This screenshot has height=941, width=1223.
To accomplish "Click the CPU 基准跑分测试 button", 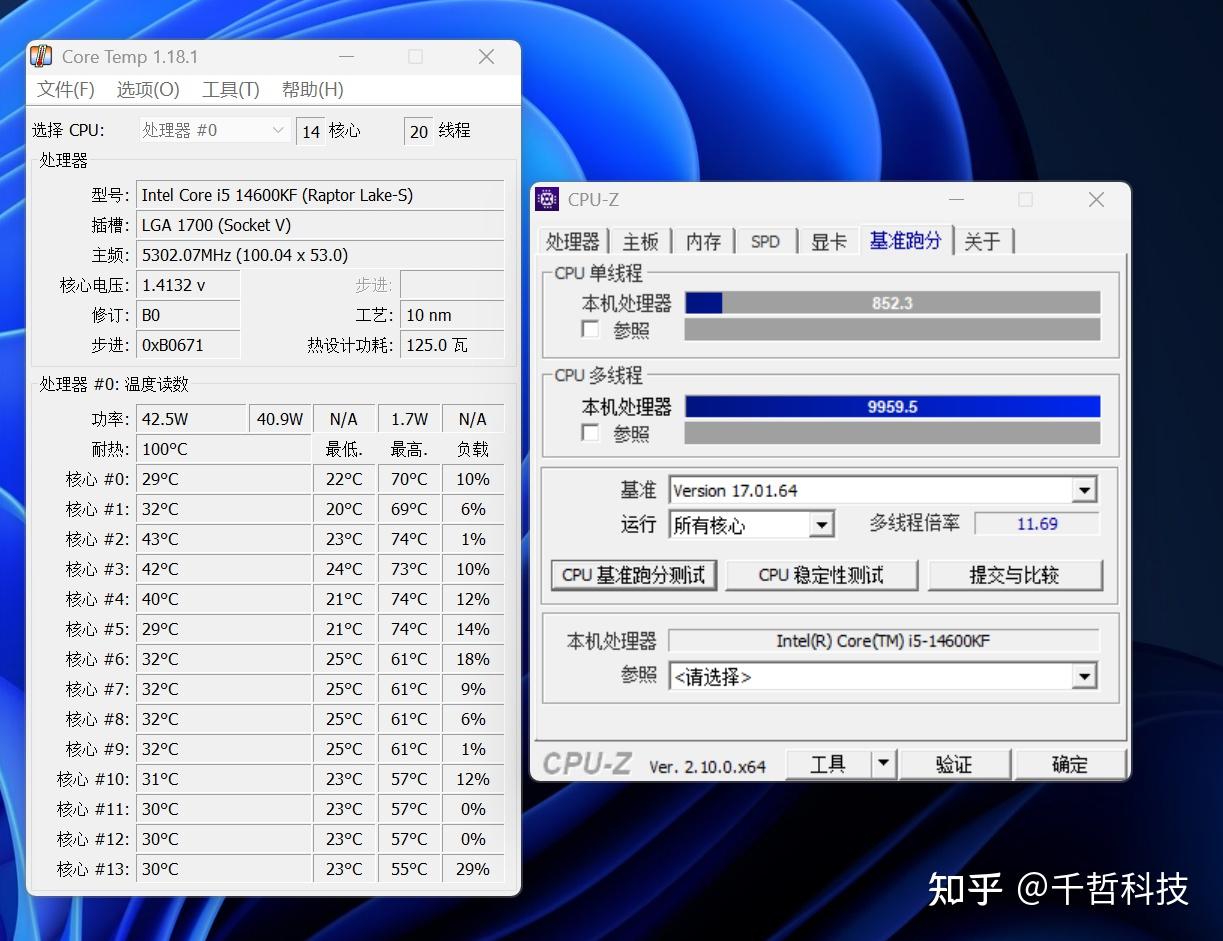I will (x=634, y=575).
